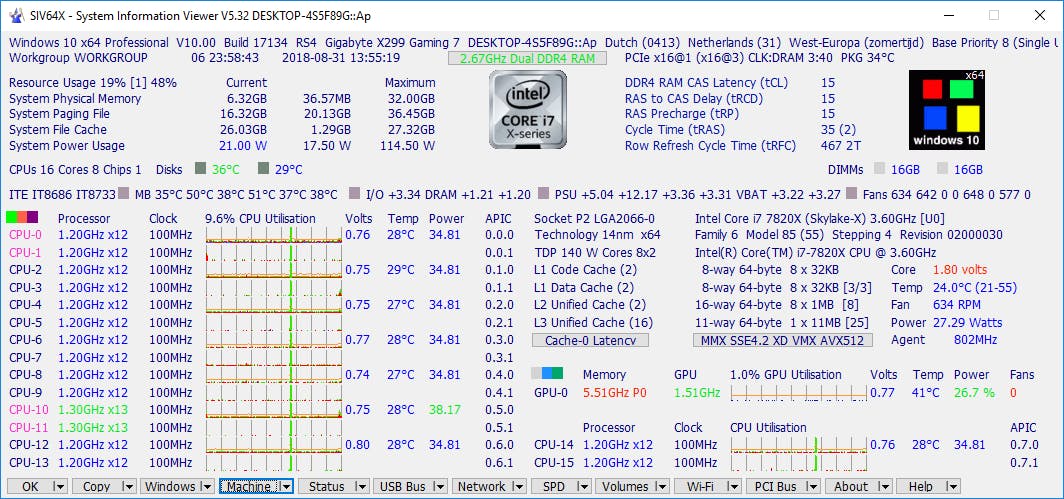Click the CPU-6 utilisation graph
This screenshot has height=499, width=1064.
273,339
